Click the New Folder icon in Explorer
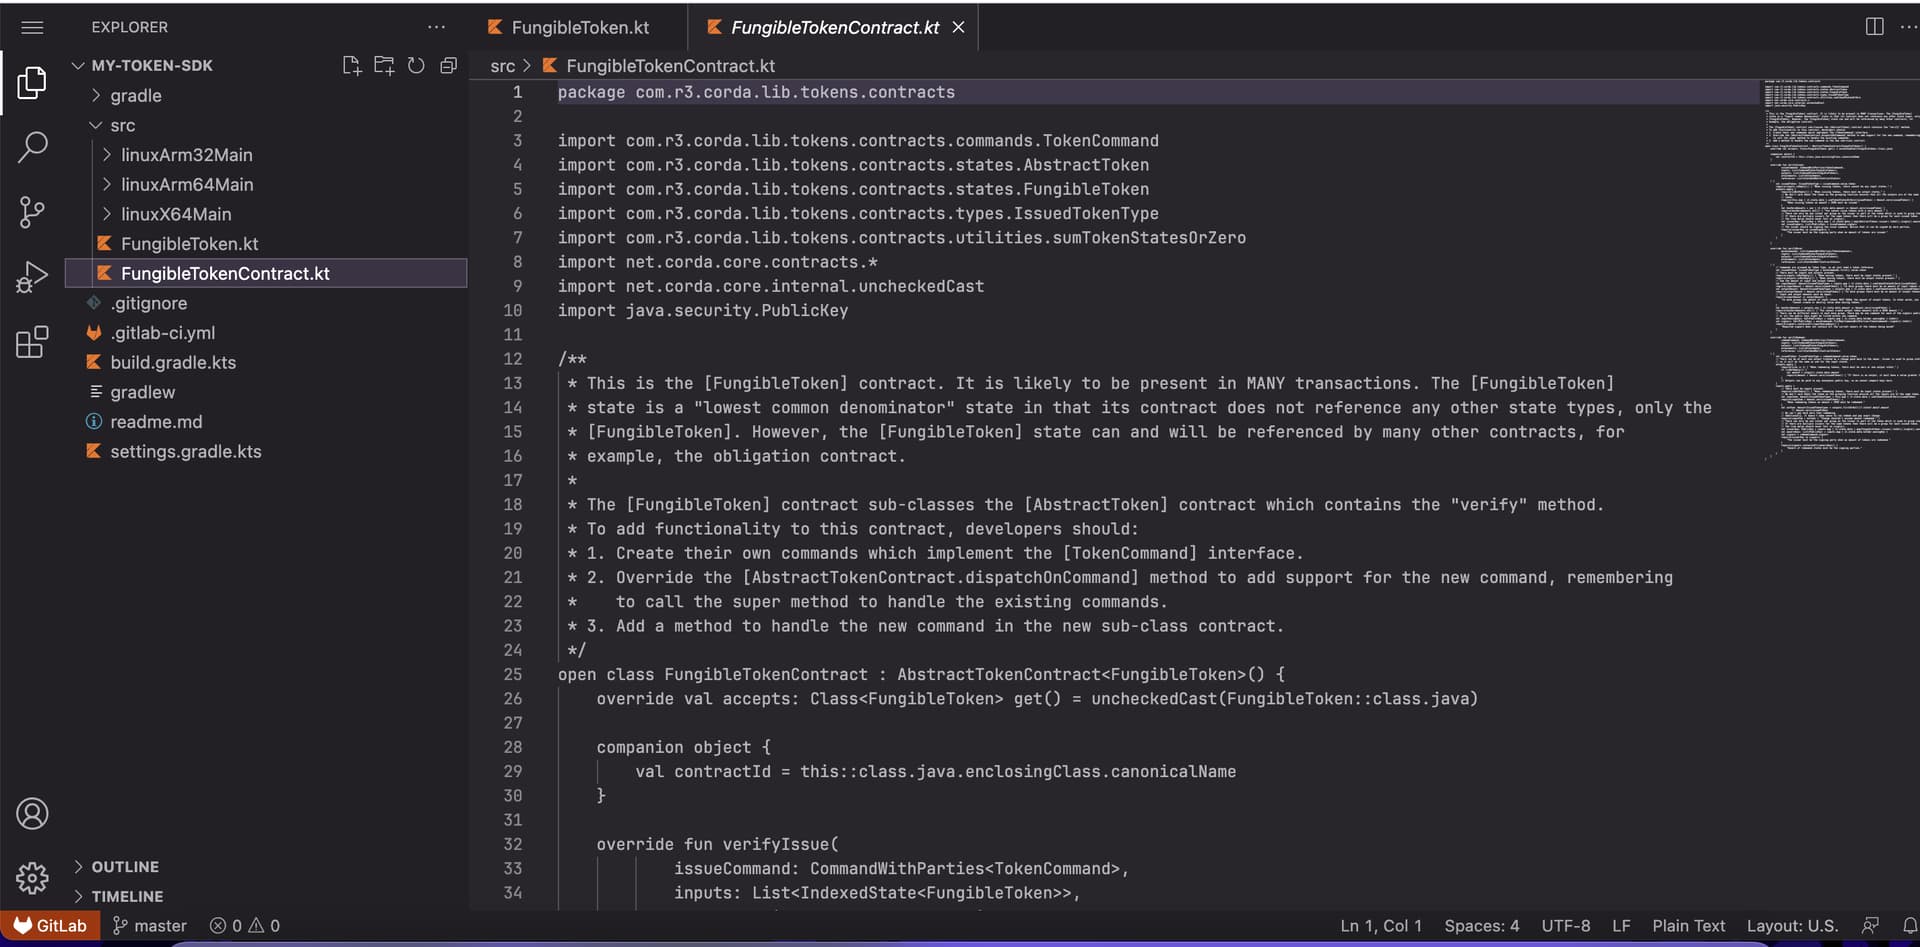 click(384, 65)
